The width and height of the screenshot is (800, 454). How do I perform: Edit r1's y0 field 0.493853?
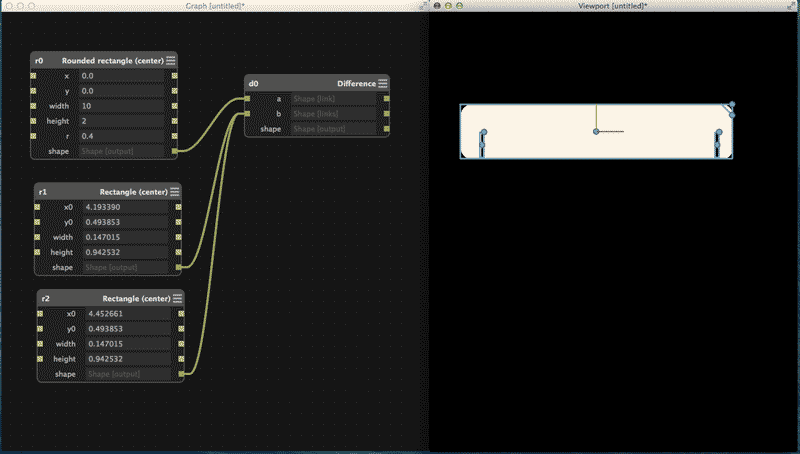pyautogui.click(x=126, y=222)
